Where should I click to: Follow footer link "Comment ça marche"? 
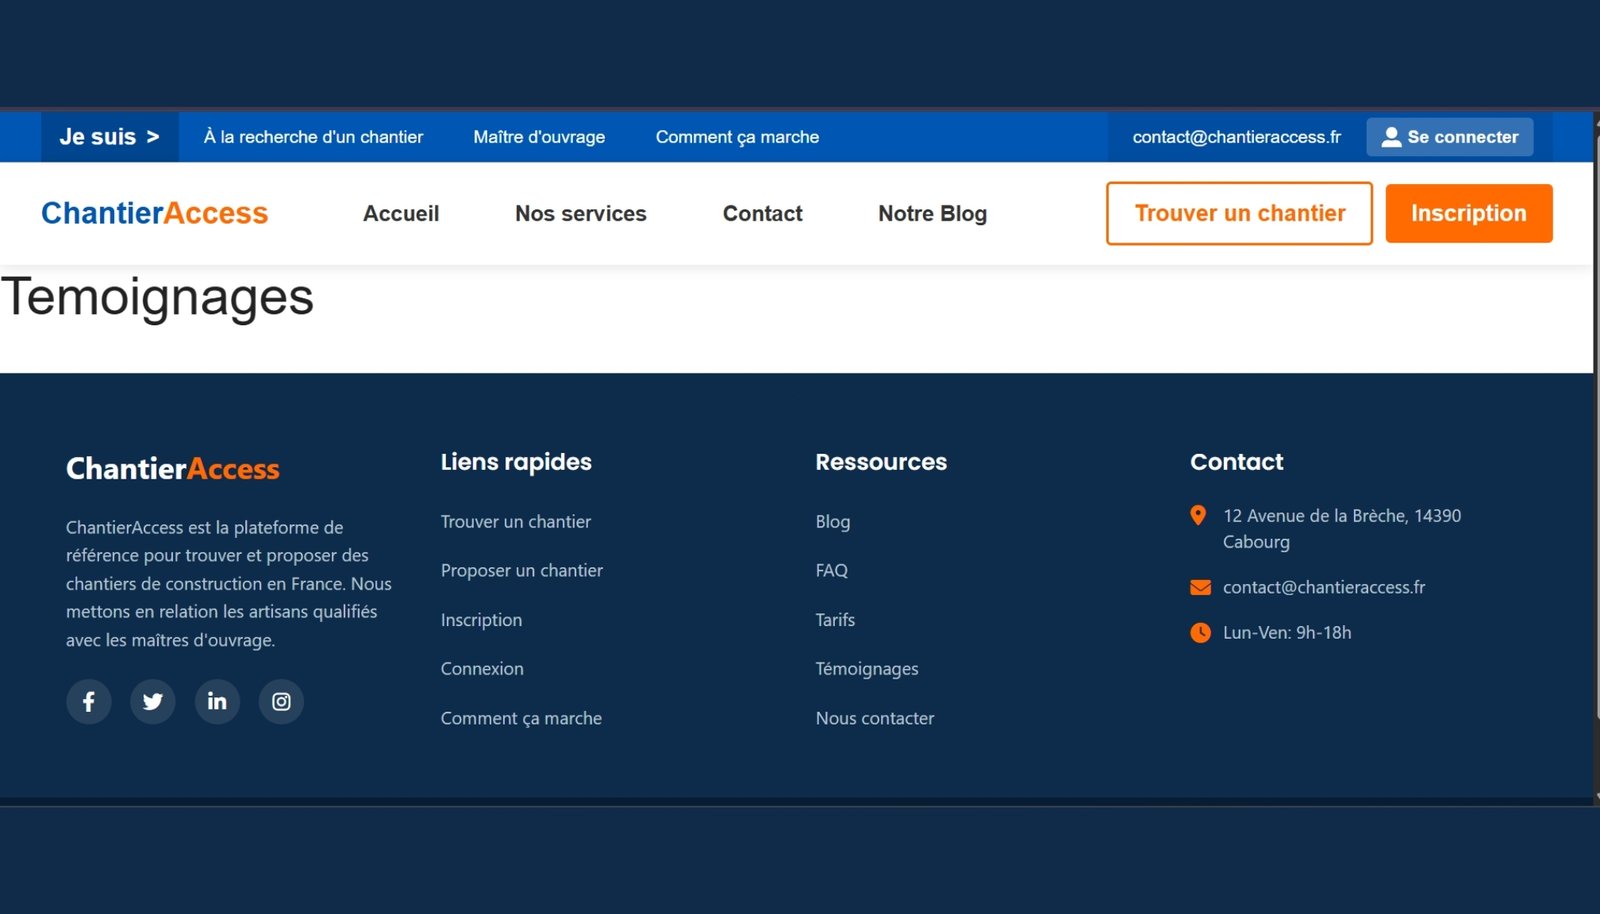[x=521, y=718]
